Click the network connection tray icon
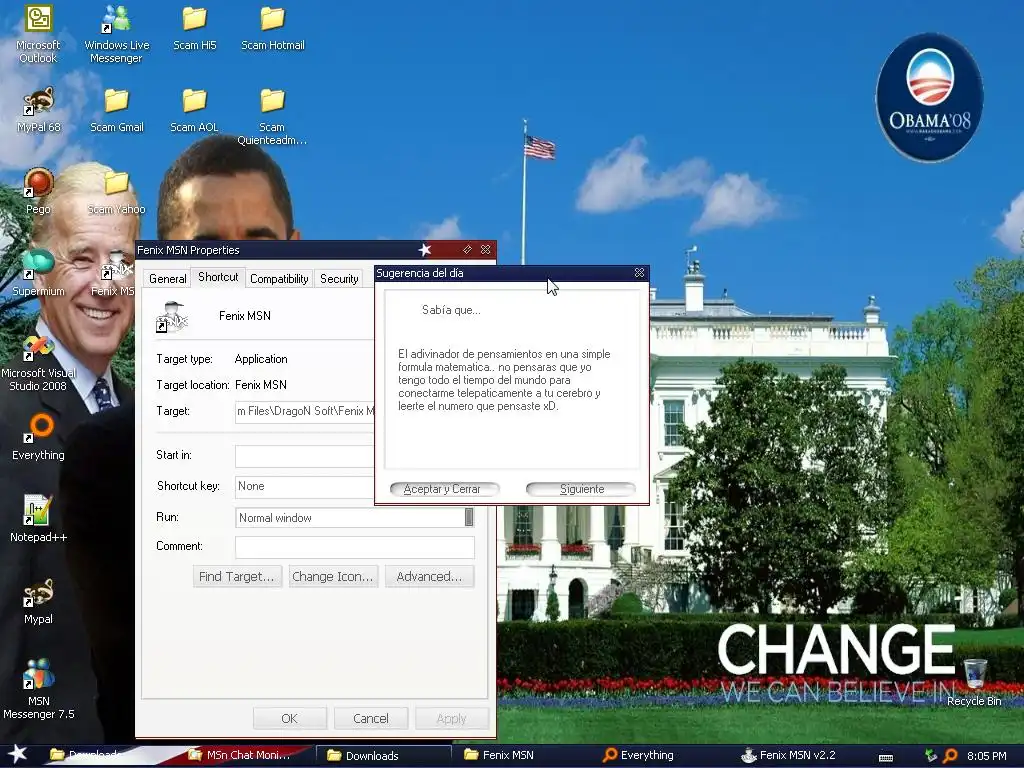This screenshot has height=768, width=1024. pyautogui.click(x=931, y=756)
